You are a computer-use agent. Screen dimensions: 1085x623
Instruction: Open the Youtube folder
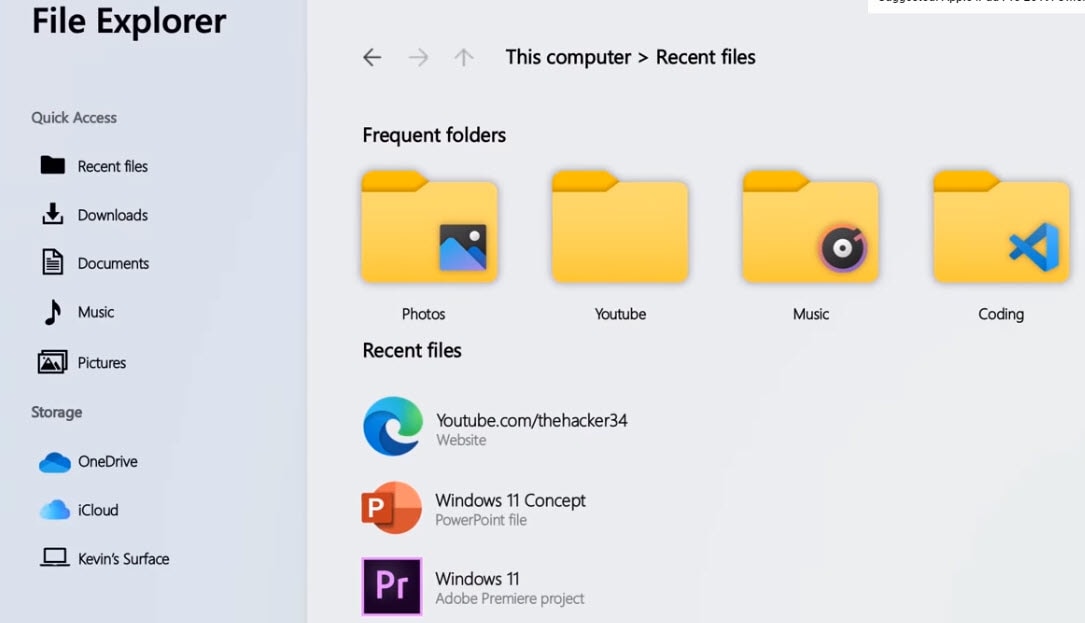coord(620,226)
